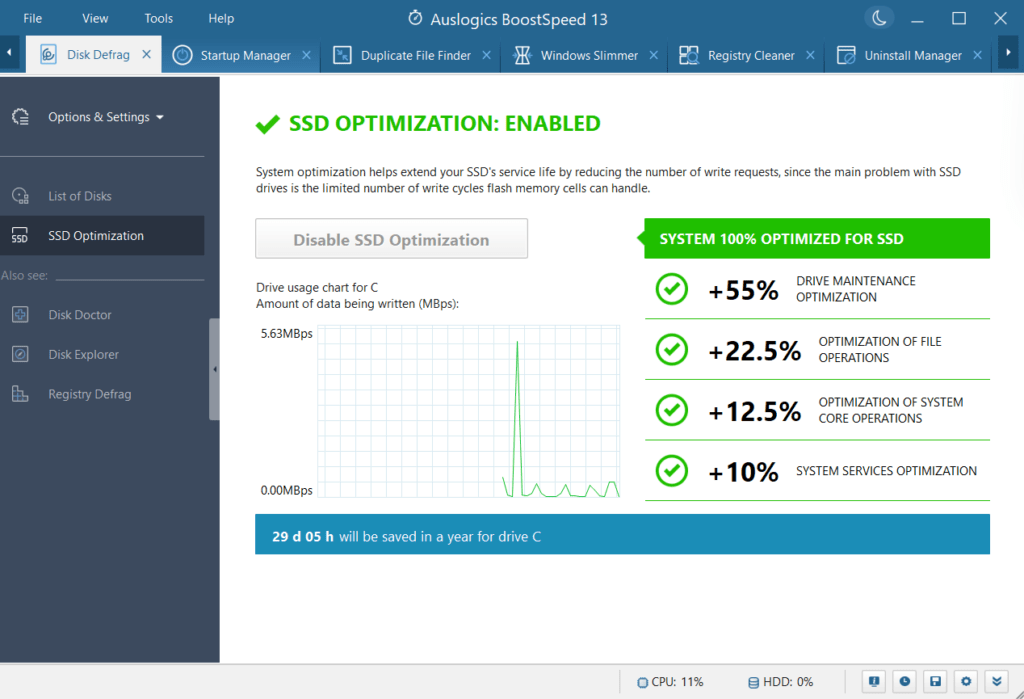
Task: Click the clock scheduler icon in status bar
Action: pyautogui.click(x=904, y=681)
